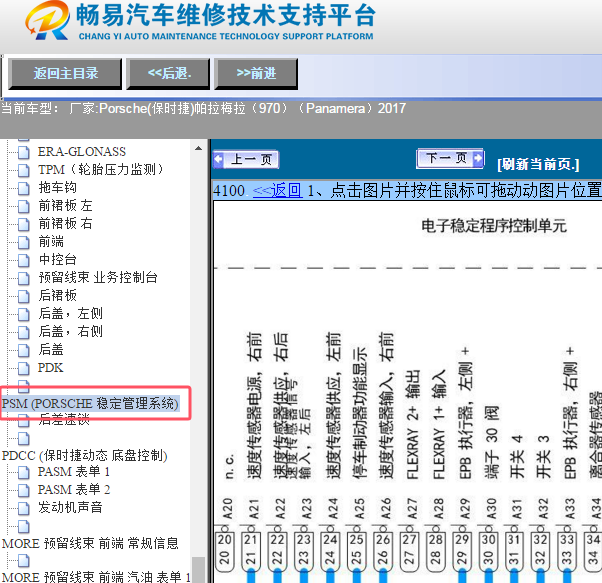Click page icon beside 中控台

tap(23, 260)
